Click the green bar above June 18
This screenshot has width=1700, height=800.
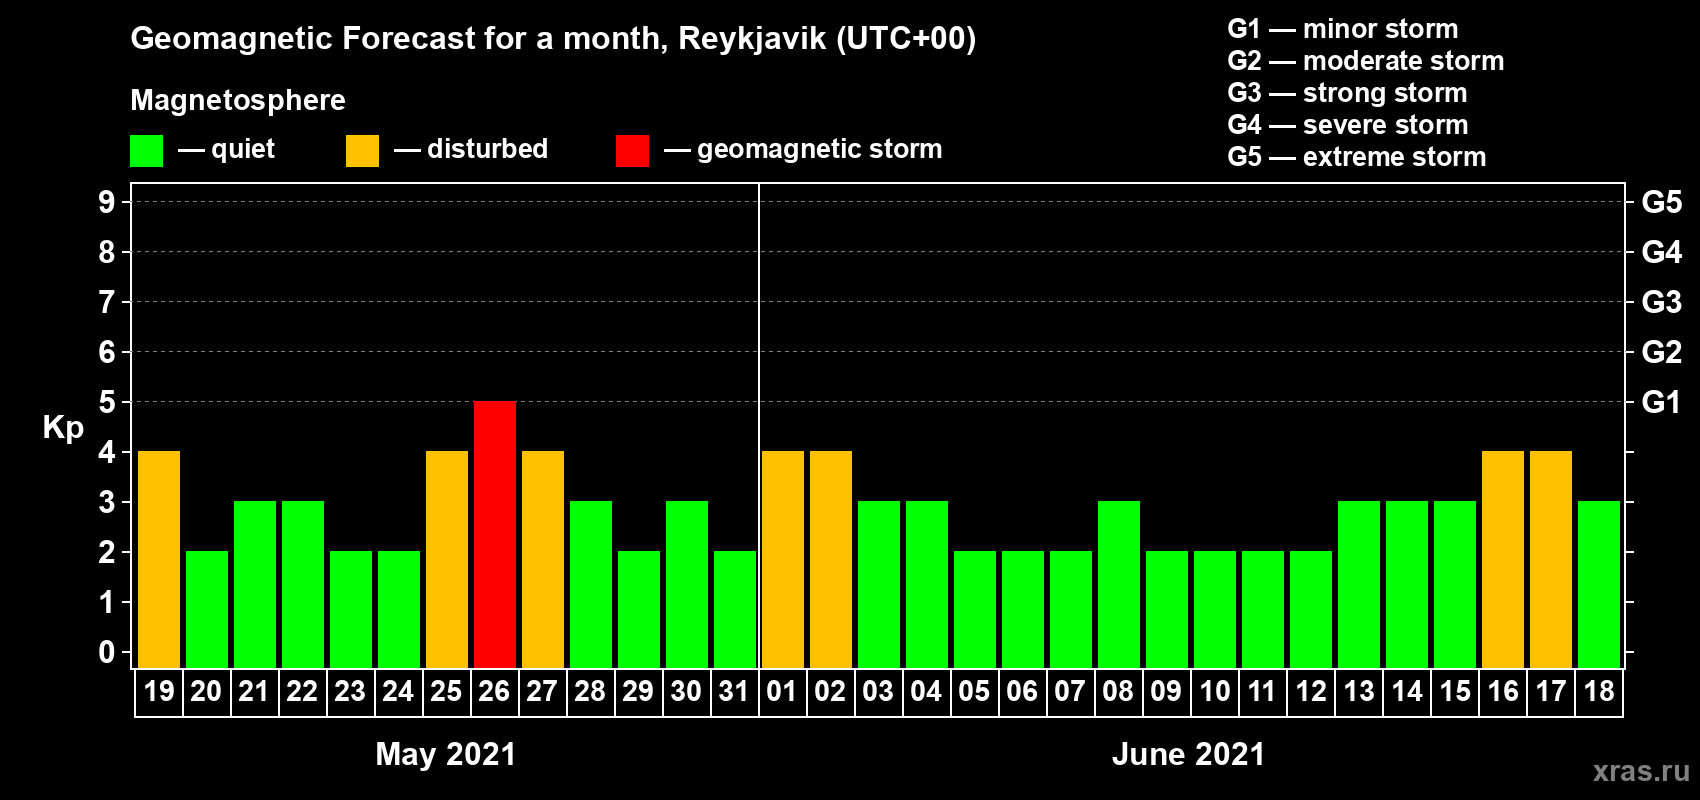coord(1599,584)
